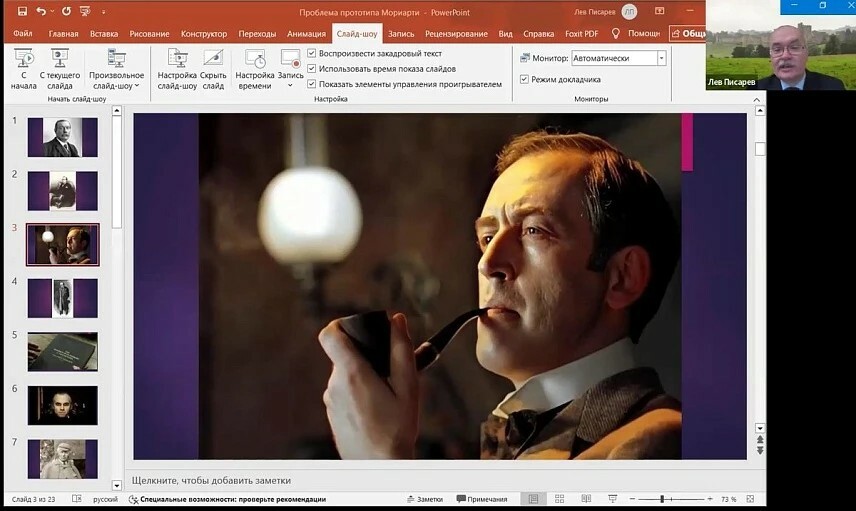Expand the Произвольное слайд-шоу dropdown

point(116,86)
